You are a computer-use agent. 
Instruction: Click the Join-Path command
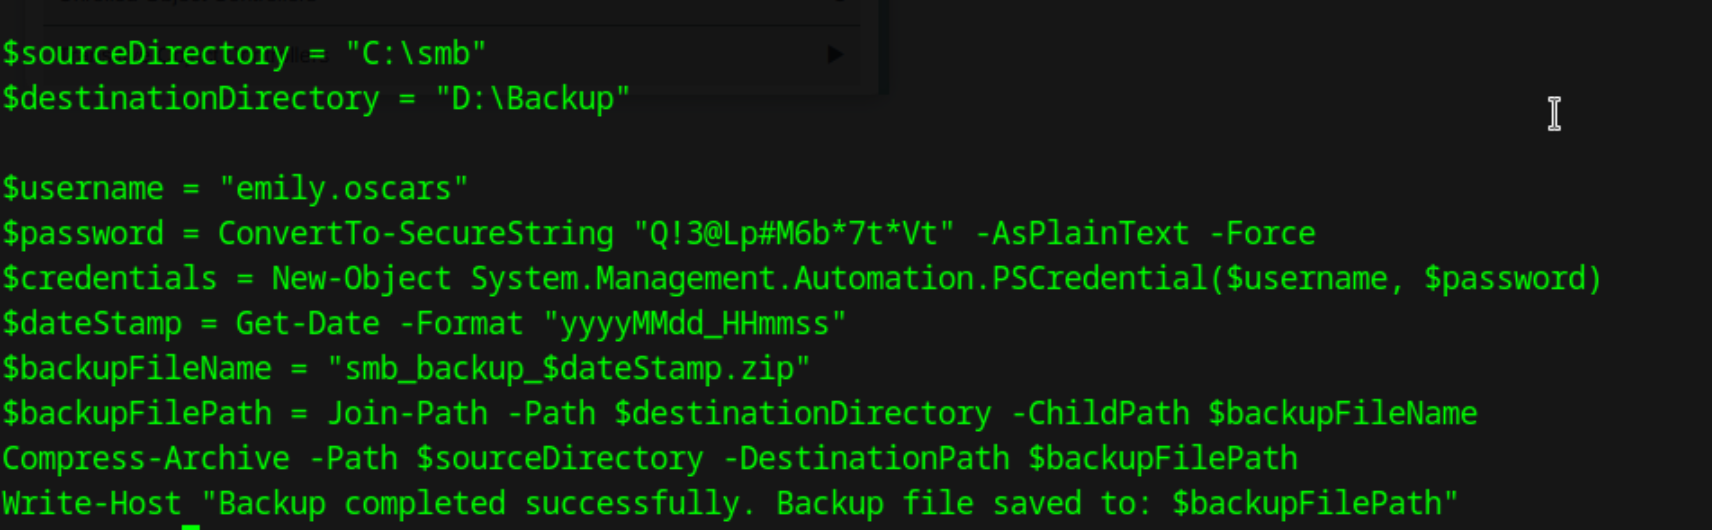point(408,413)
